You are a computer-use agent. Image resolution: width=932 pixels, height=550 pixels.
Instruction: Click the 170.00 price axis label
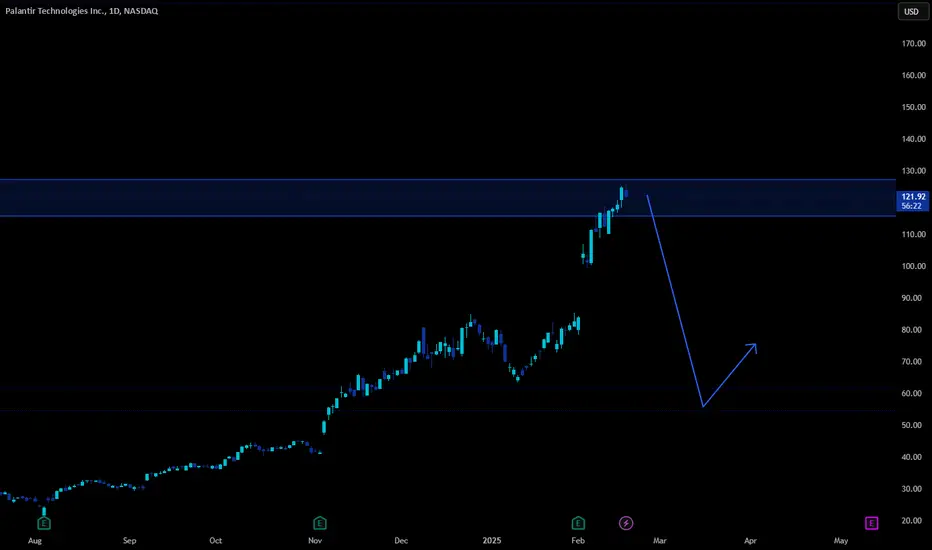tap(914, 43)
